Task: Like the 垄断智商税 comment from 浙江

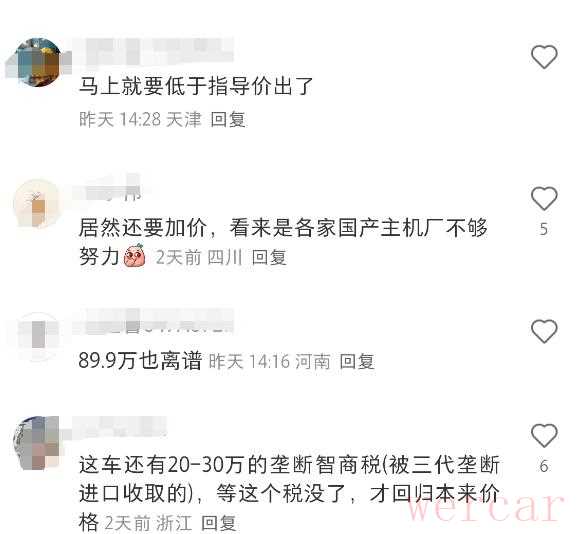Action: tap(544, 435)
